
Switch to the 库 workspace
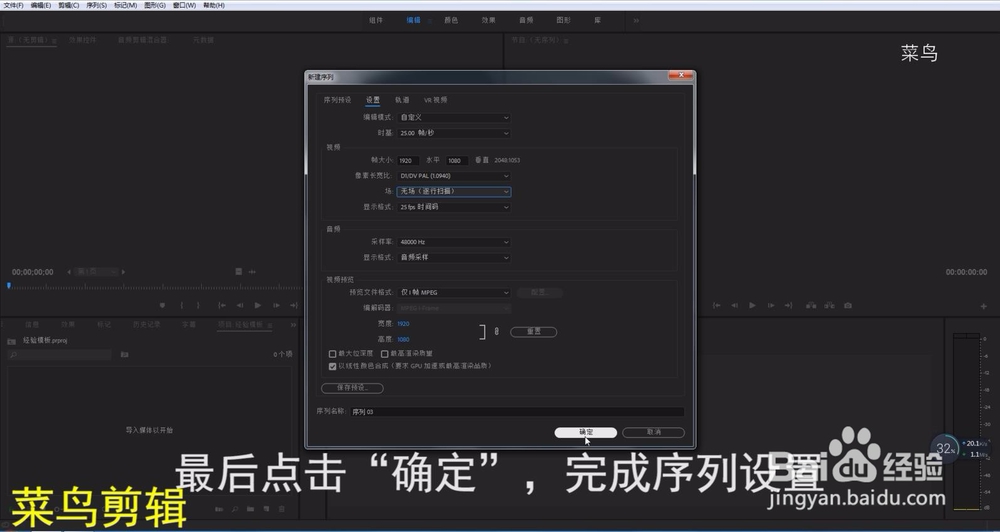click(598, 20)
